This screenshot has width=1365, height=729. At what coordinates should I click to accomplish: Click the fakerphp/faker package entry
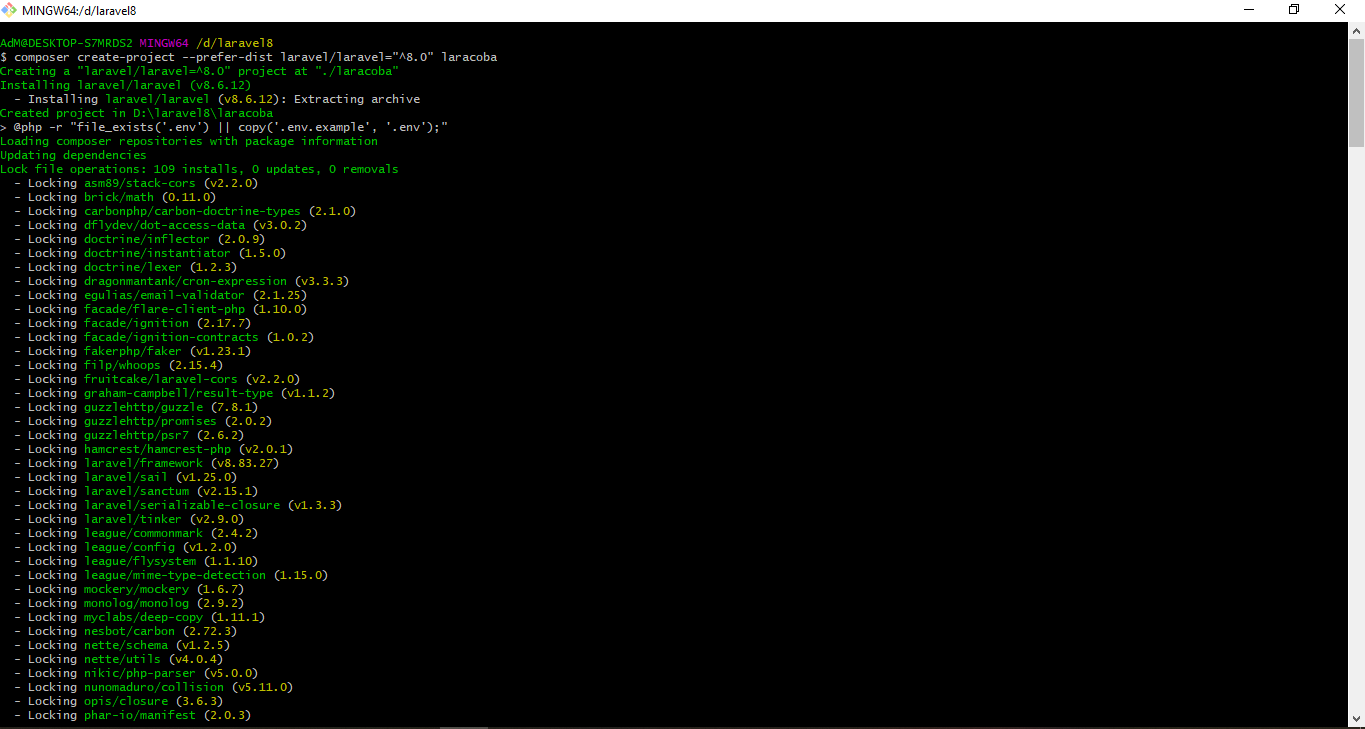pos(134,351)
